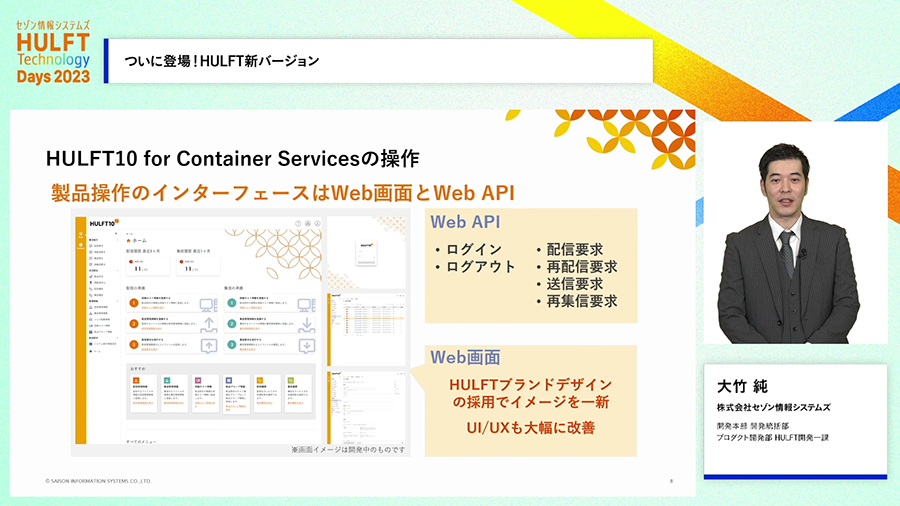Viewport: 900px width, 506px height.
Task: Open the help icon in dashboard header
Action: [x=297, y=223]
